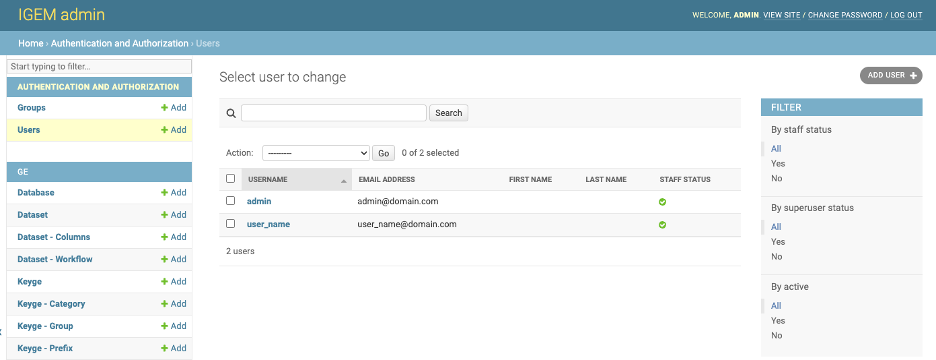Add a new Keyge - Category entry
This screenshot has width=936, height=360.
click(174, 304)
